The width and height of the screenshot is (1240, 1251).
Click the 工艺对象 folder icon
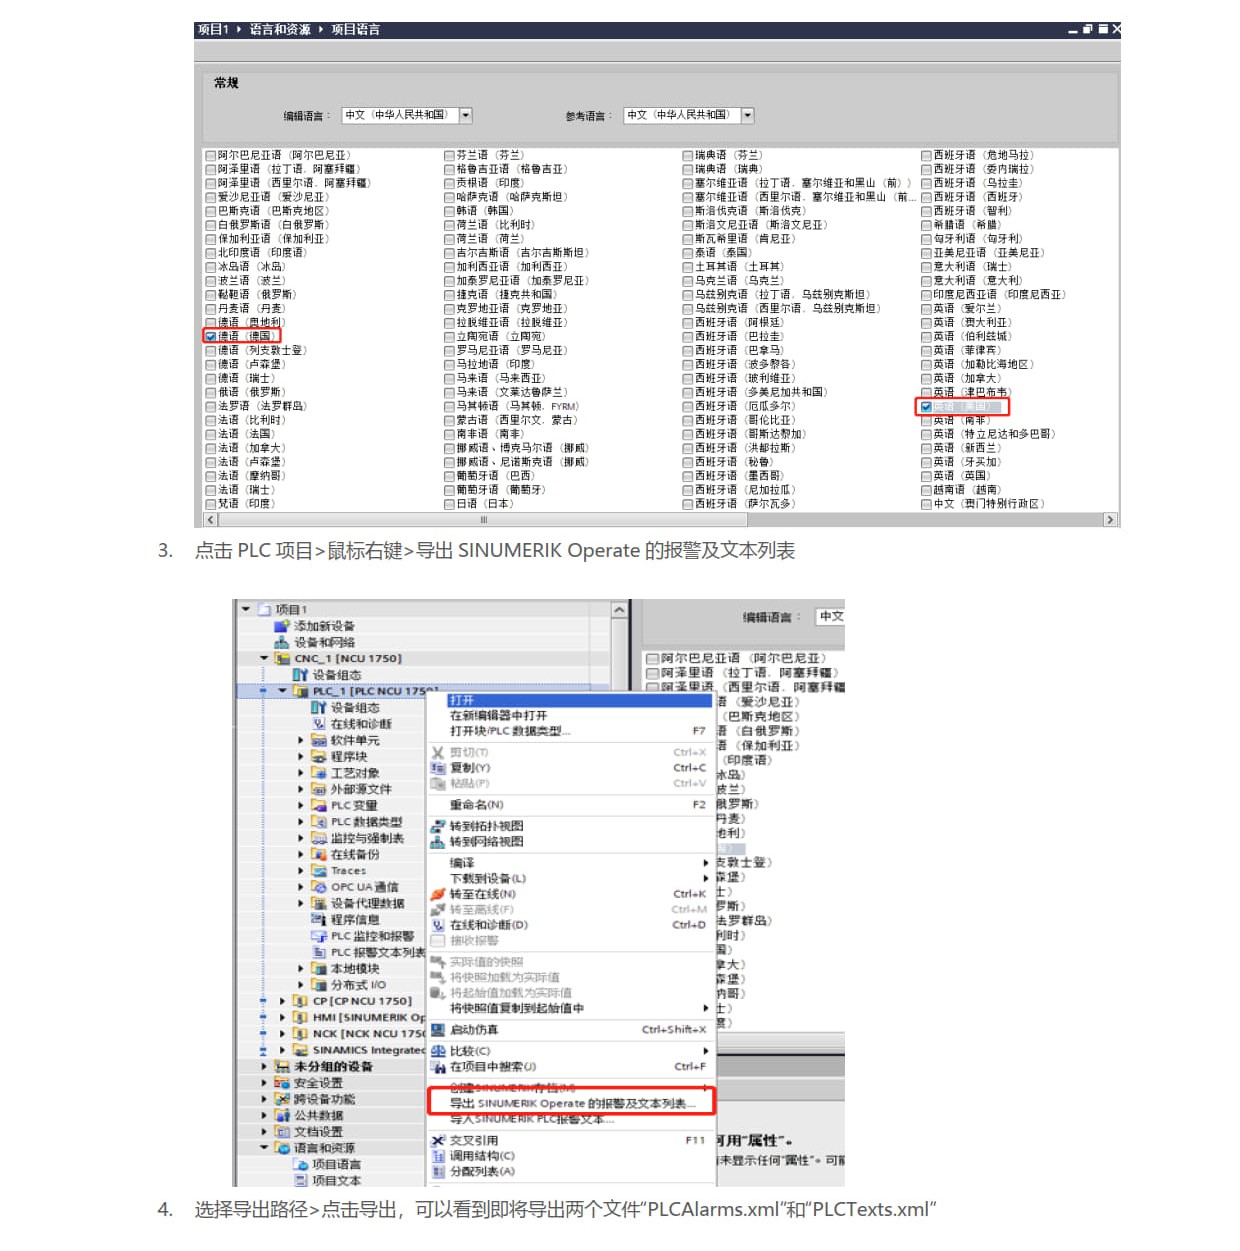(319, 773)
